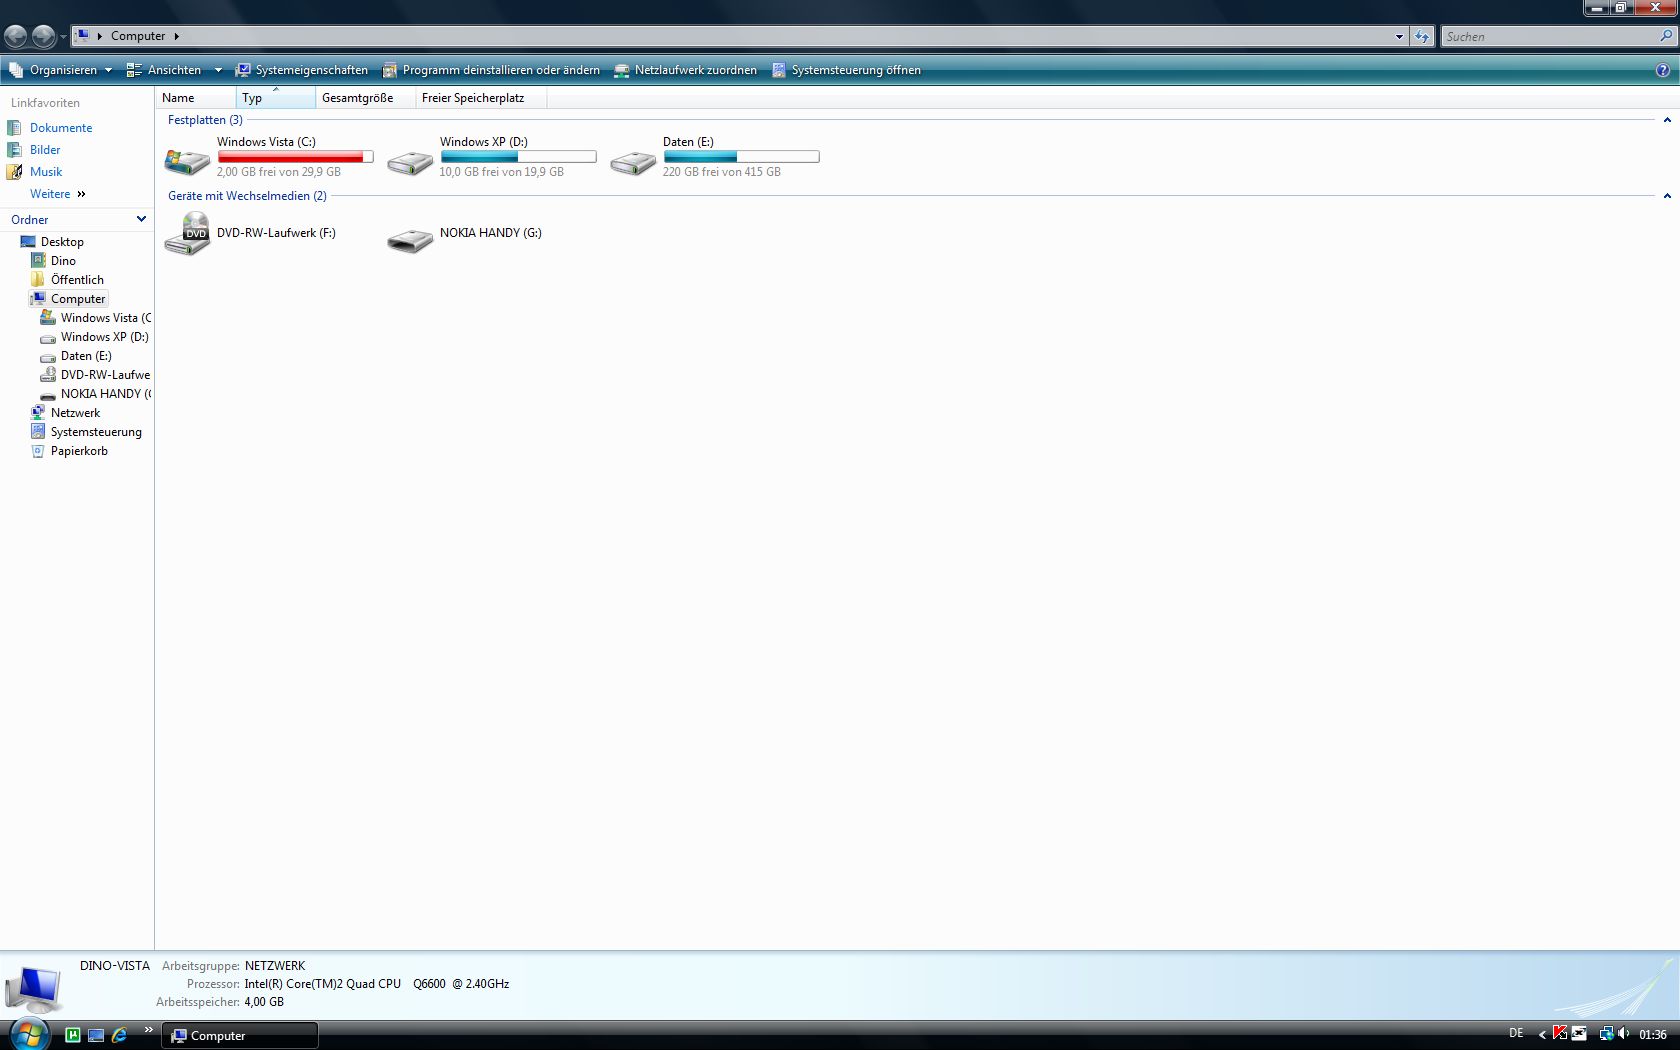The width and height of the screenshot is (1680, 1050).
Task: Click the Windows XP (D:) usage bar
Action: pyautogui.click(x=518, y=157)
